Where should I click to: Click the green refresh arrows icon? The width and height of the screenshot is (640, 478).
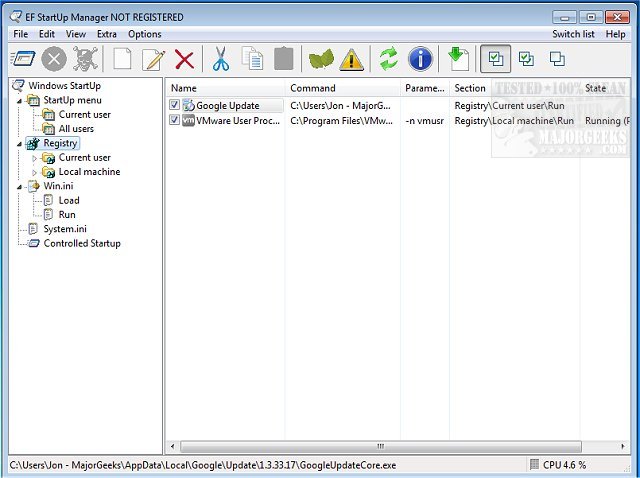387,59
